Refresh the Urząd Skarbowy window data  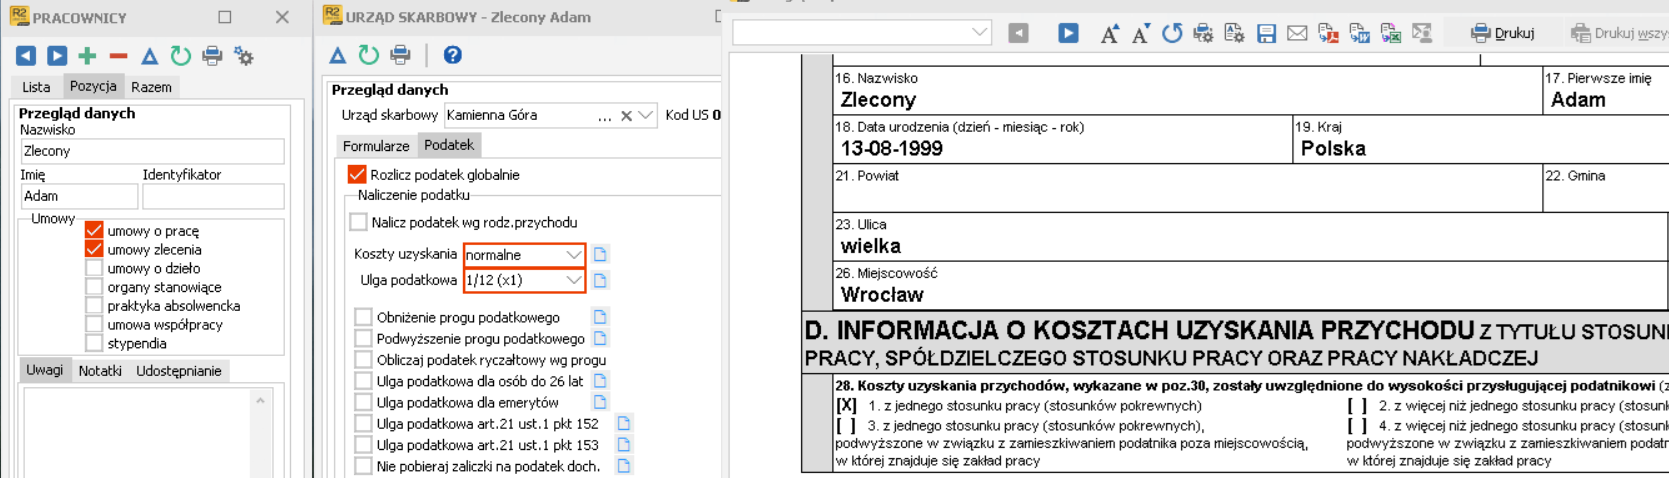[x=369, y=55]
